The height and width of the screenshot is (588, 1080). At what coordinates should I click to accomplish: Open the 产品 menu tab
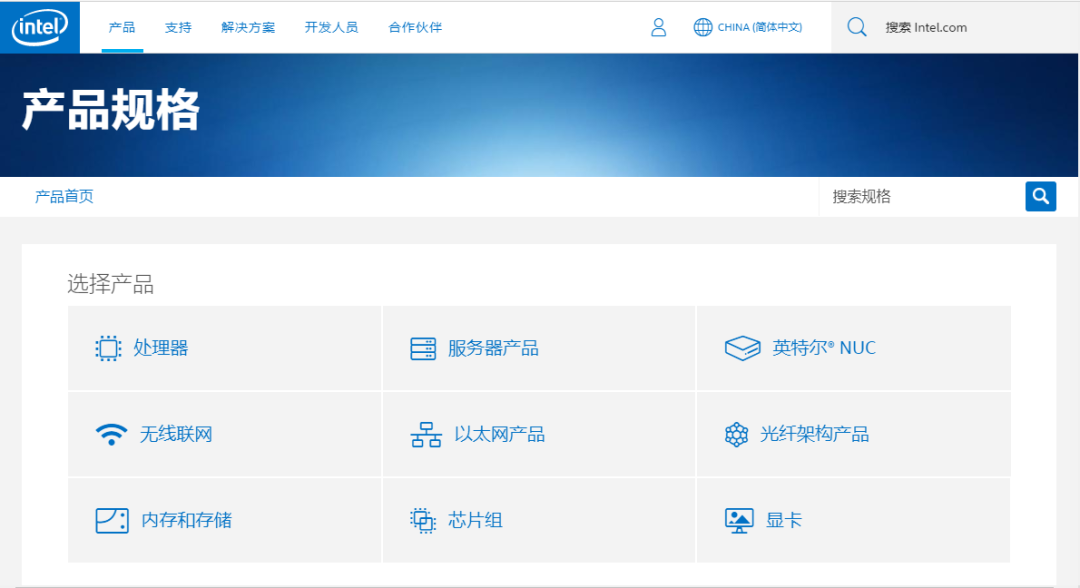122,28
